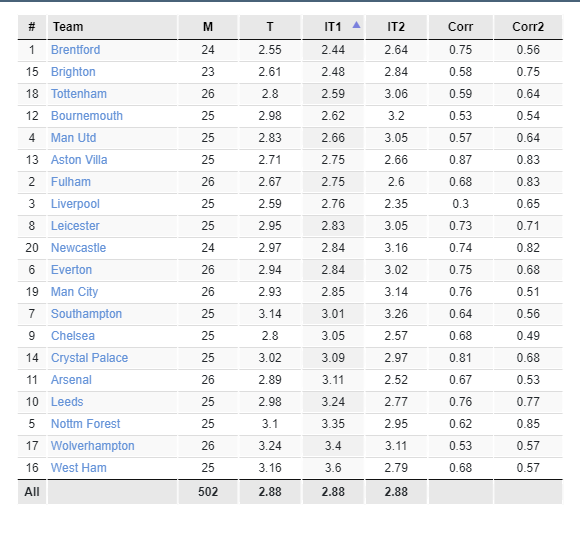Open the Crystal Palace team link

click(90, 358)
